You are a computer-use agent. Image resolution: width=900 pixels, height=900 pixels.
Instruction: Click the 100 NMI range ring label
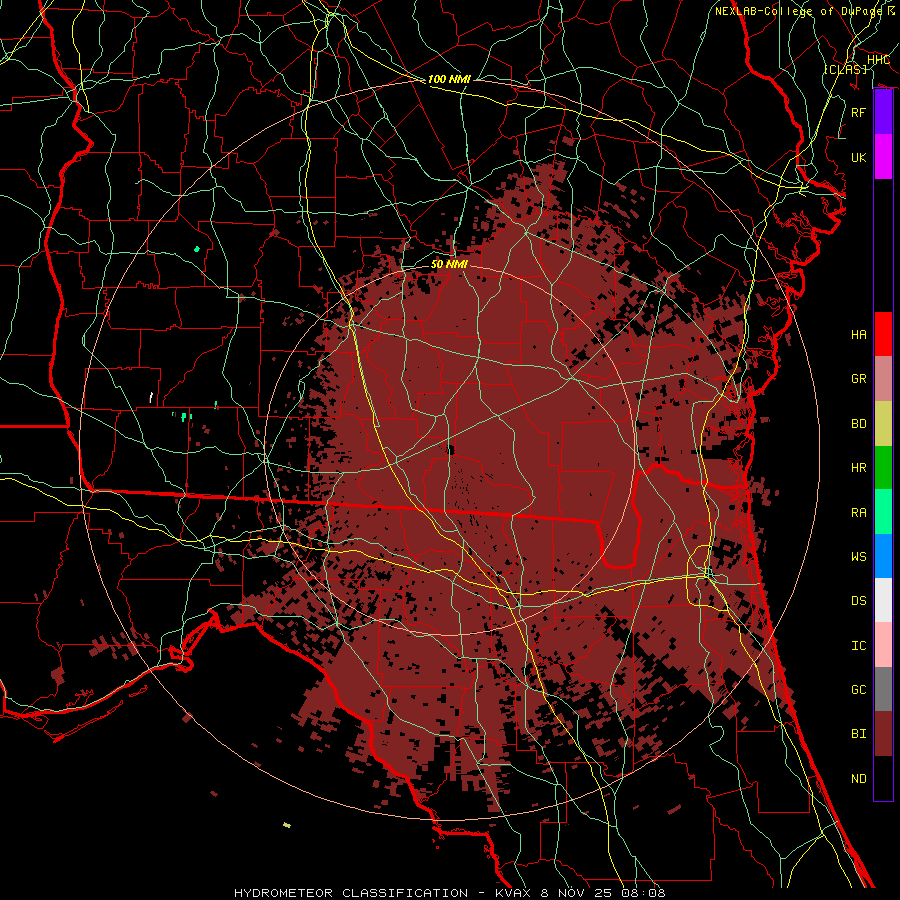point(449,79)
